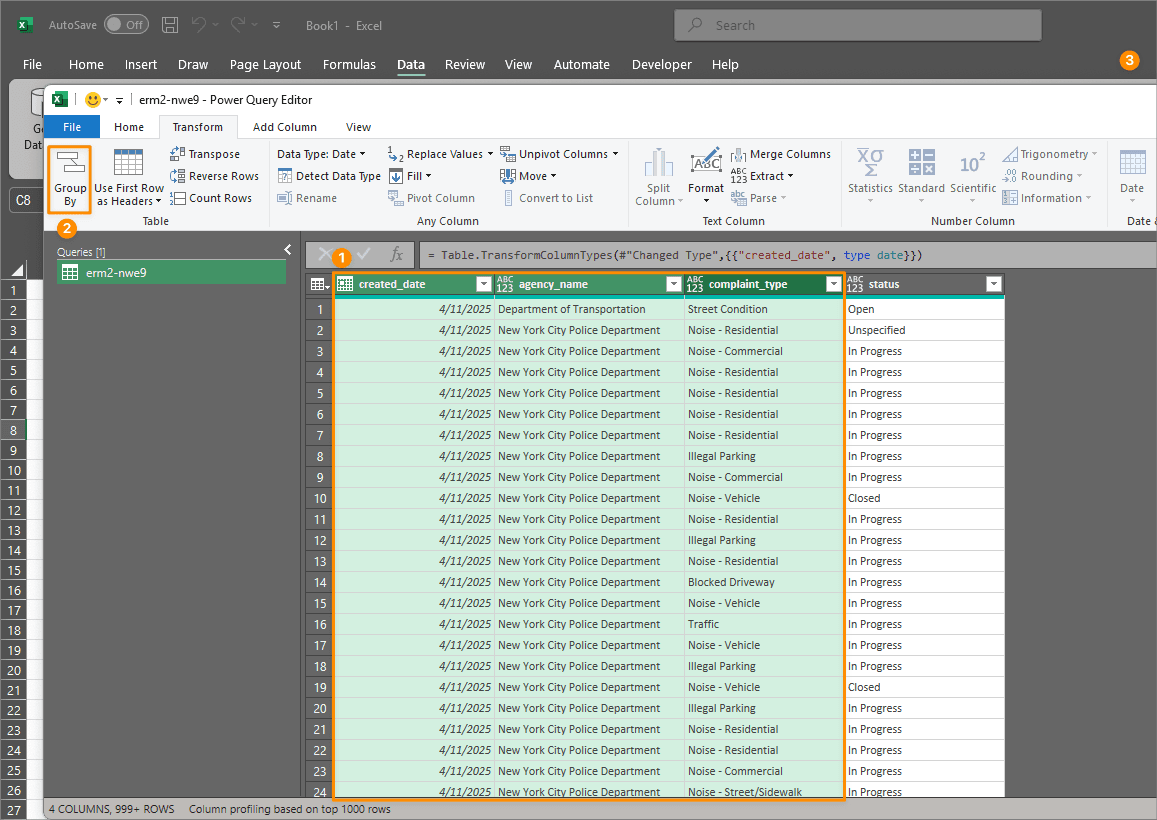1157x820 pixels.
Task: Open Excel Automate tab
Action: tap(581, 64)
